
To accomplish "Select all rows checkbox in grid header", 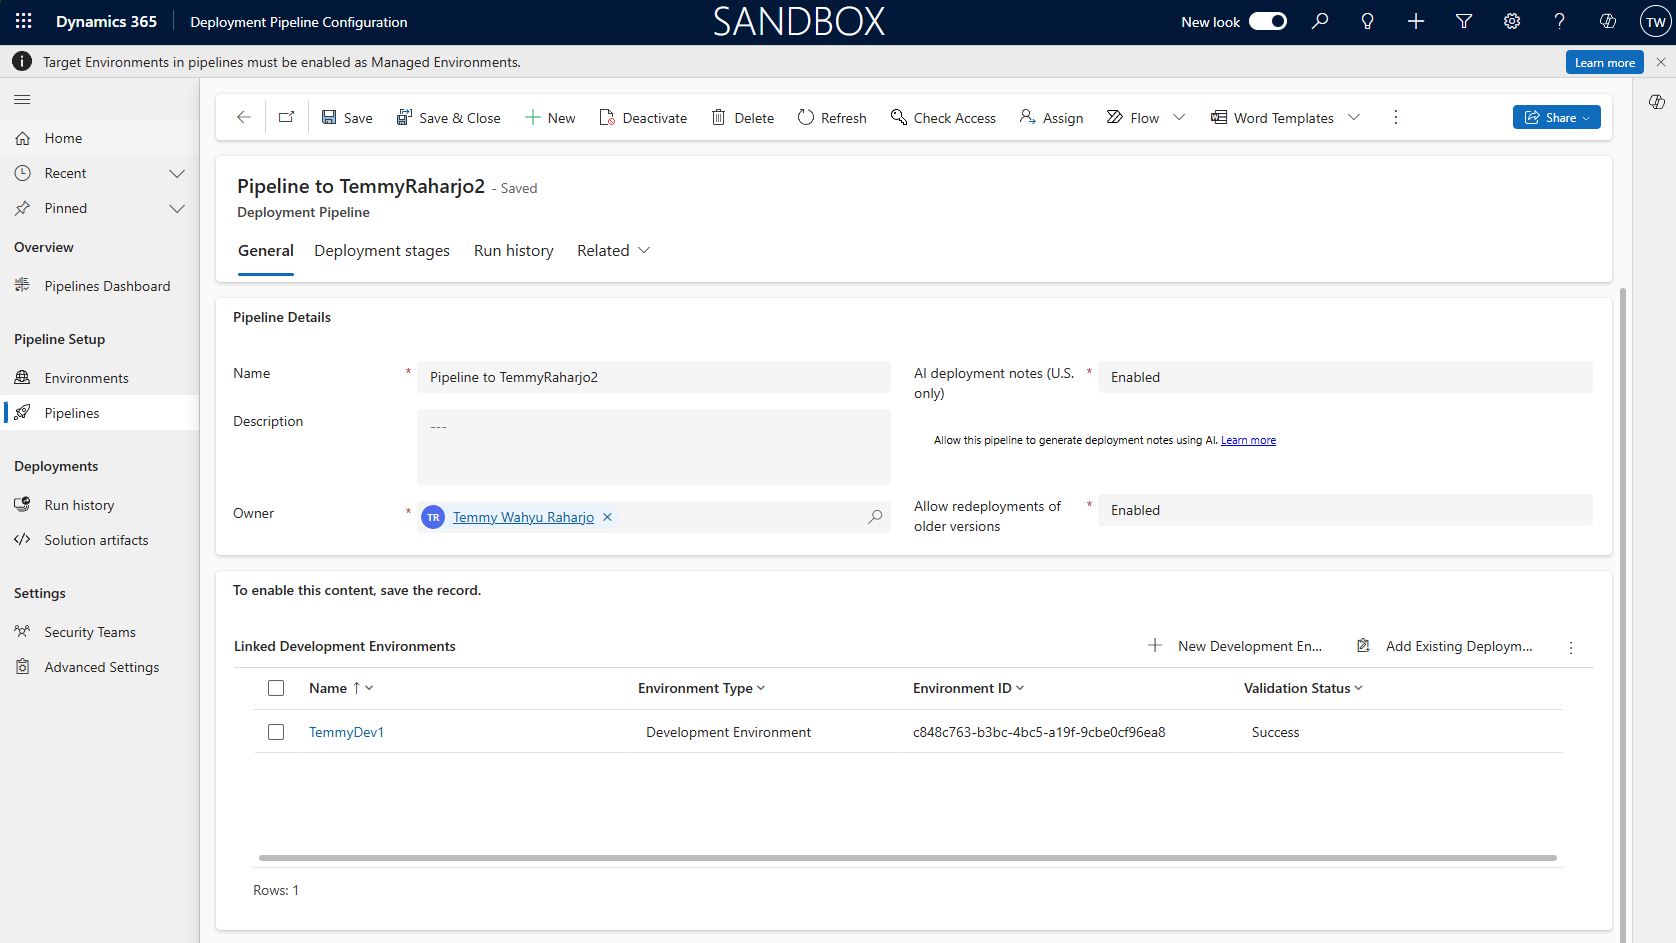I will tap(276, 688).
